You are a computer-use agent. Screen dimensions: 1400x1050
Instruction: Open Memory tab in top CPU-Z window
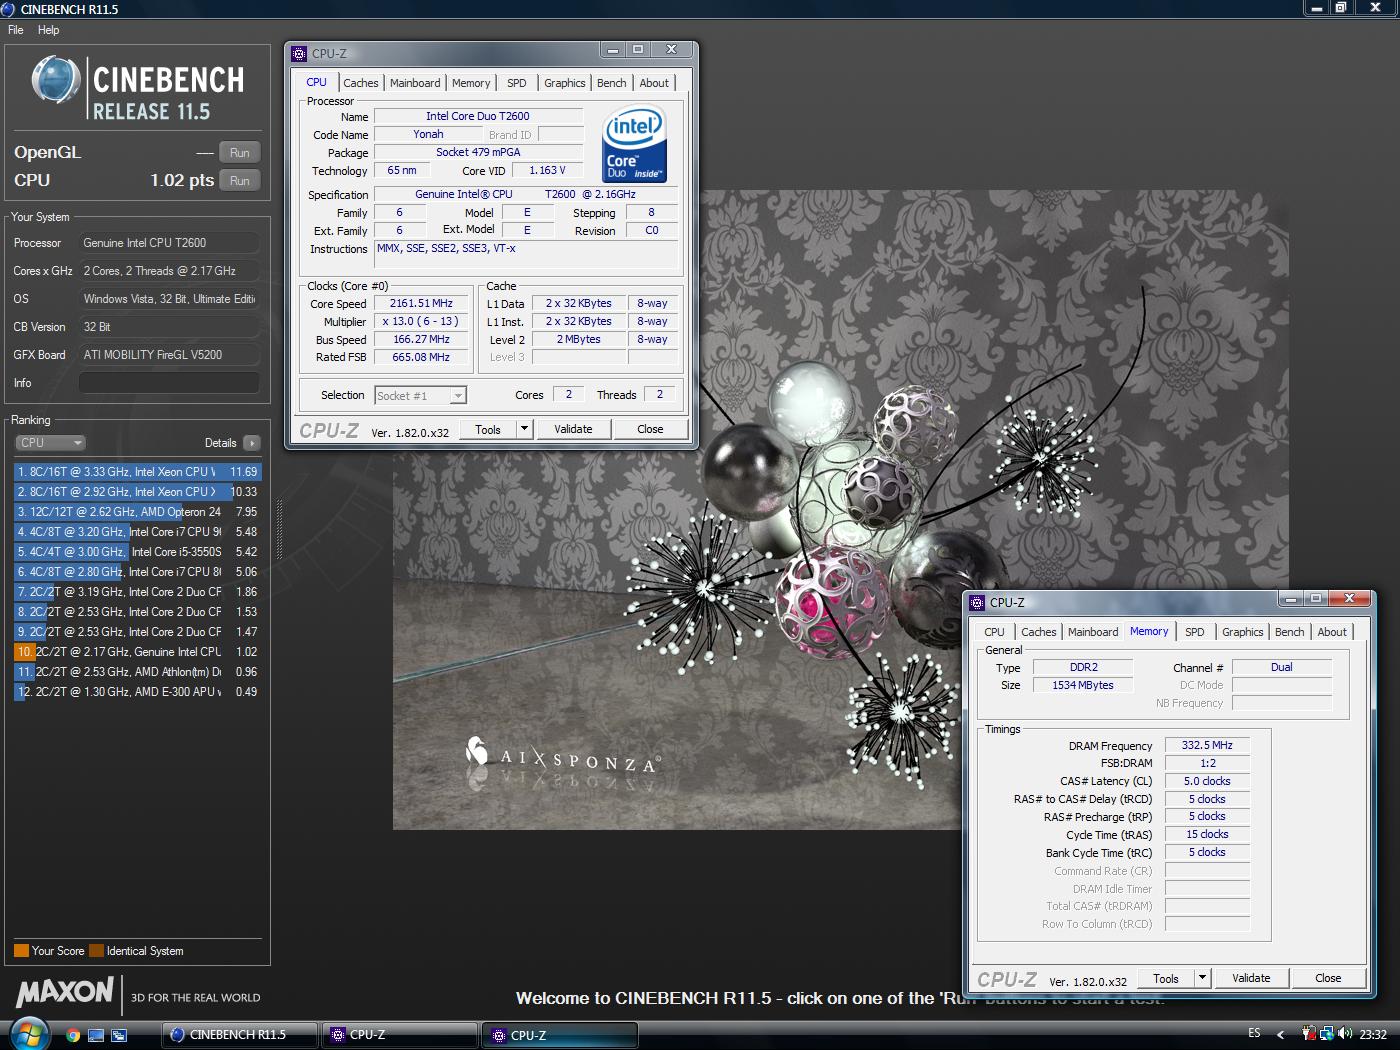pos(471,83)
